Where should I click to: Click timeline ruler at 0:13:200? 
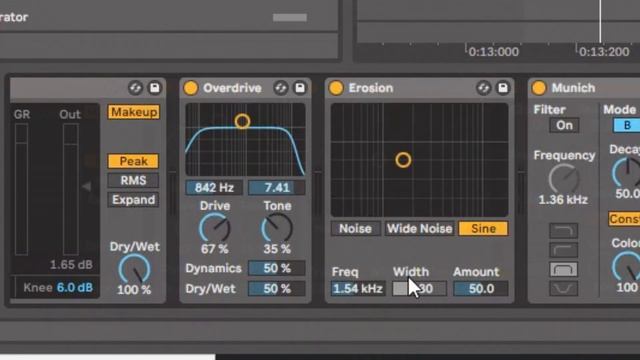(604, 52)
